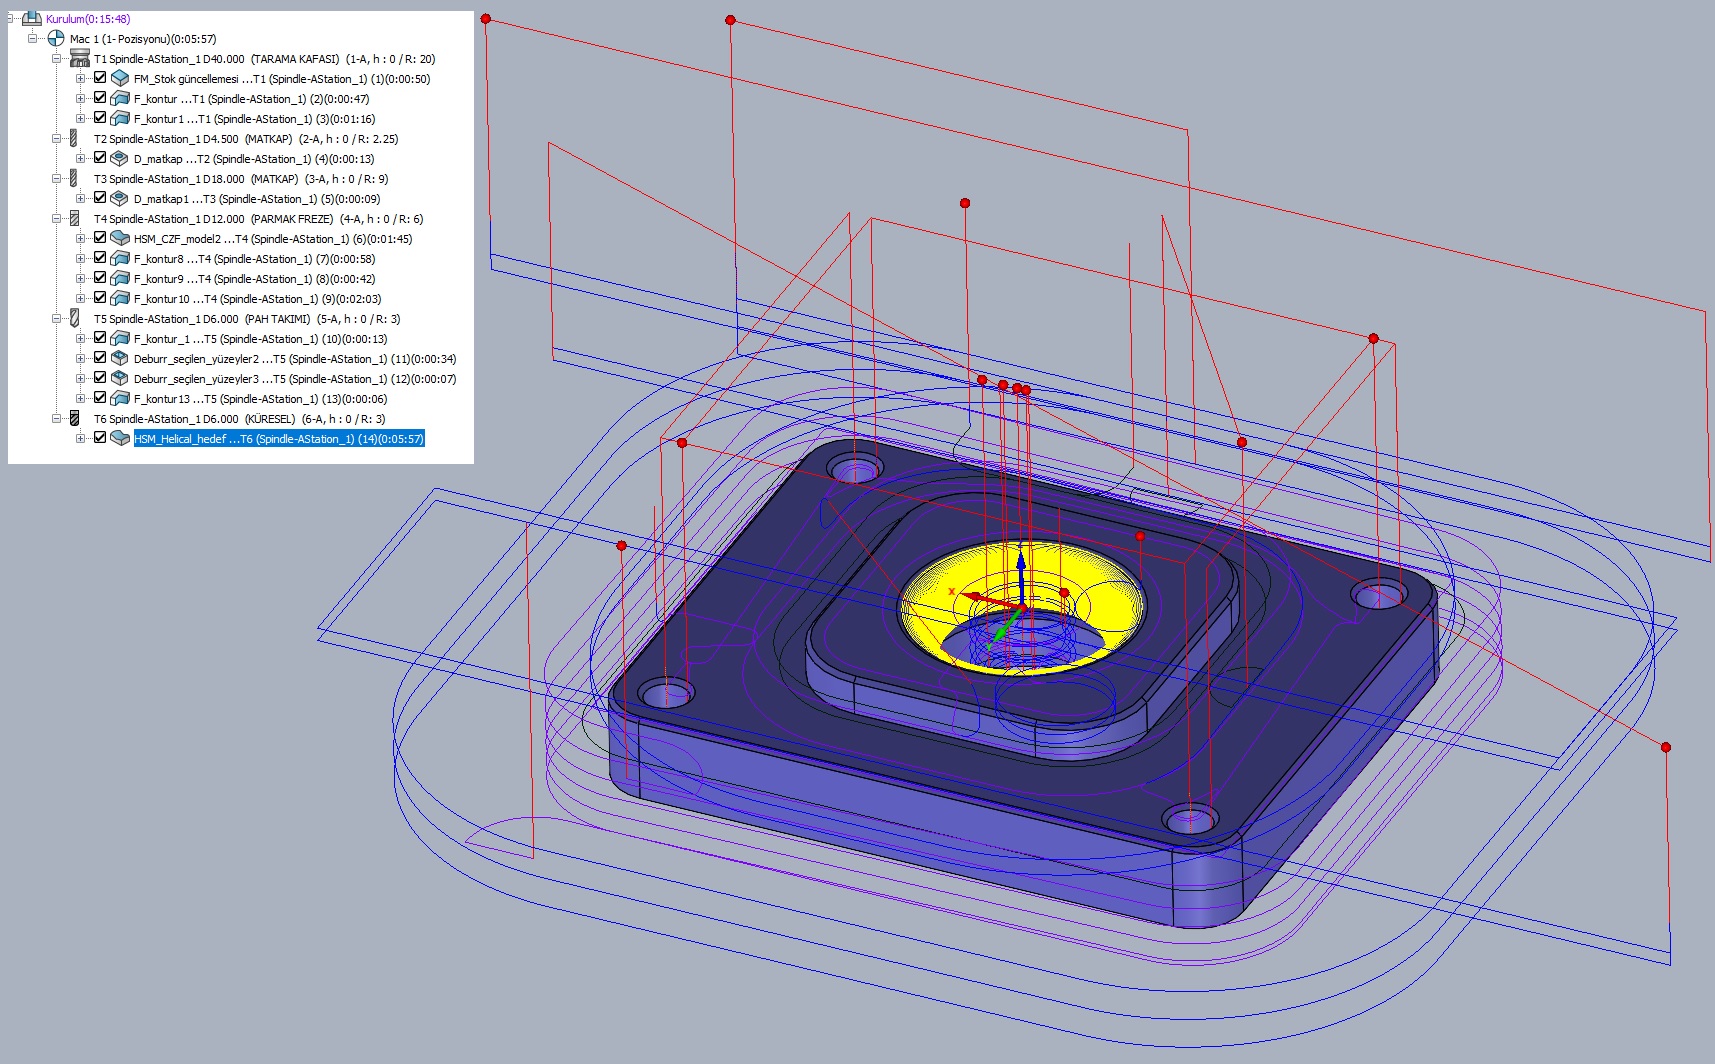1715x1064 pixels.
Task: Expand the D_matkap ...T2 operation node
Action: click(x=81, y=158)
